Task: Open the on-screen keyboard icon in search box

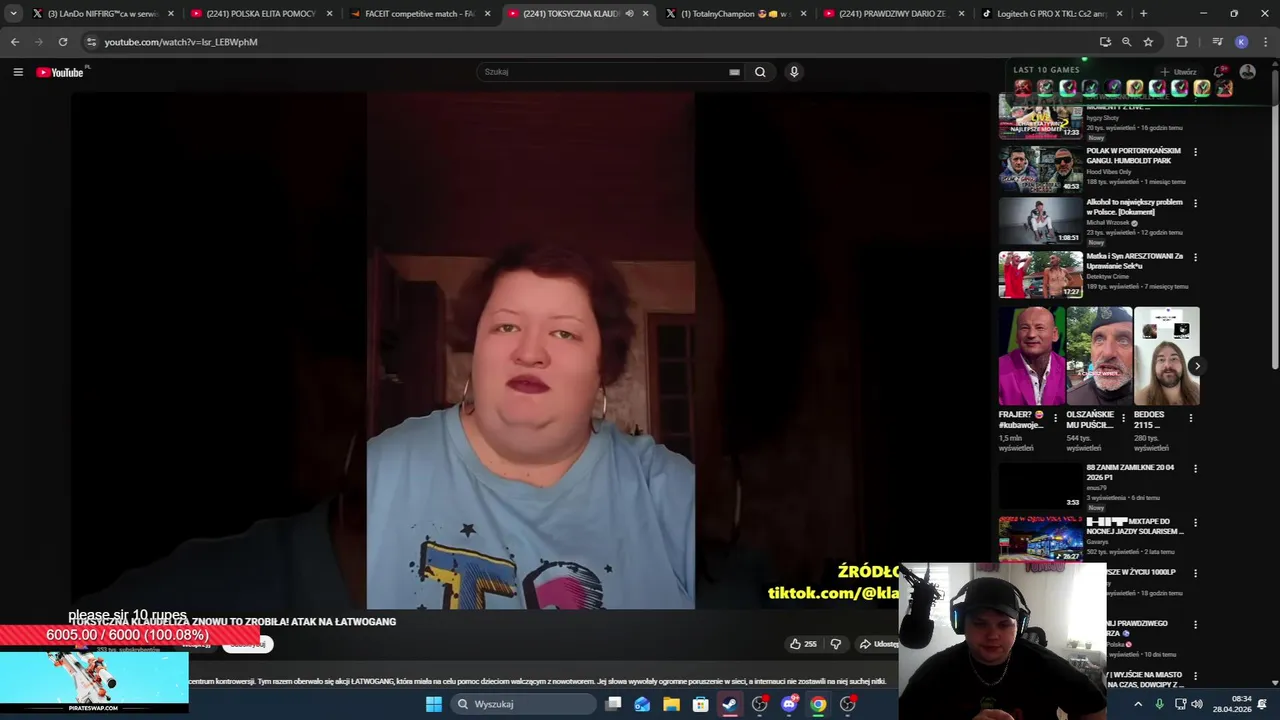Action: [x=734, y=72]
